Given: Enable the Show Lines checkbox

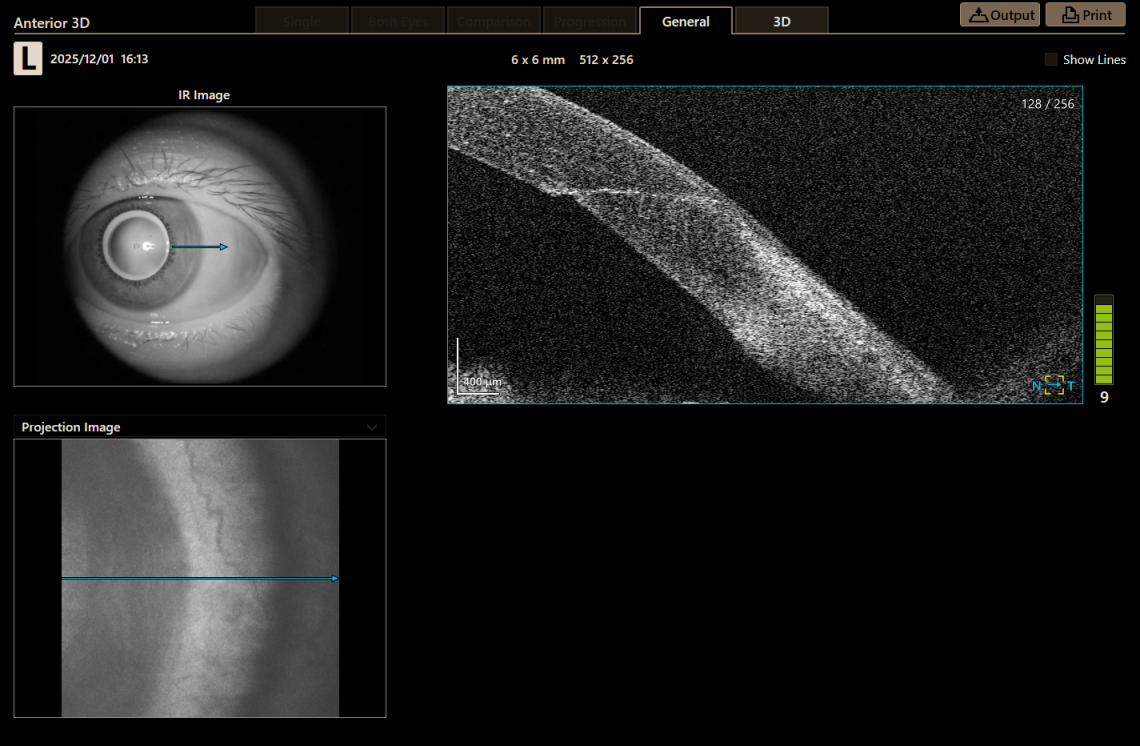Looking at the screenshot, I should pos(1051,59).
